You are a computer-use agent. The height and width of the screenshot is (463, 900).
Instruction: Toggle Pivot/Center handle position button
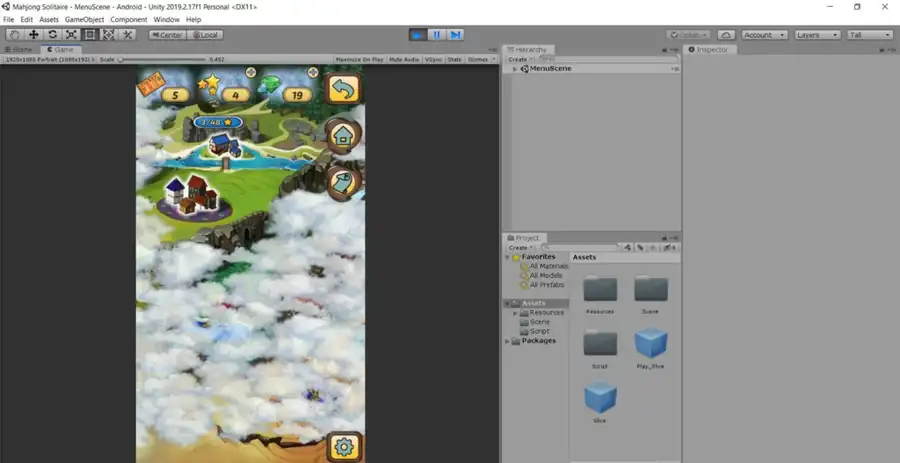point(166,35)
